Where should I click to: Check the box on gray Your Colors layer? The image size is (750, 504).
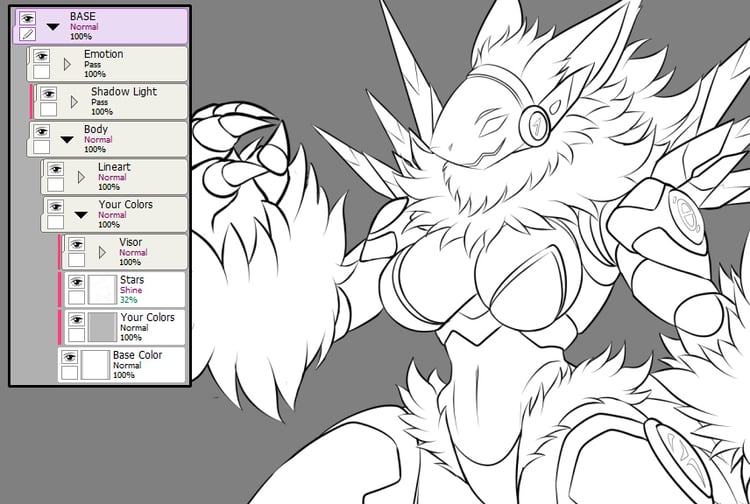tap(77, 335)
